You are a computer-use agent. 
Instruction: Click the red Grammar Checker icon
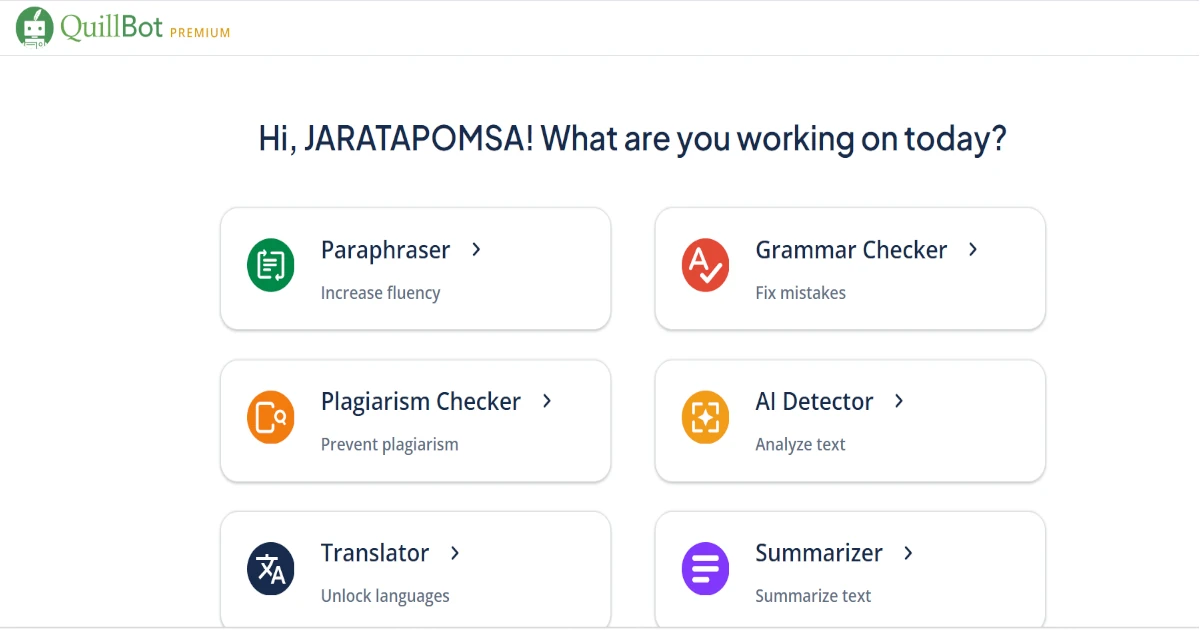coord(706,265)
